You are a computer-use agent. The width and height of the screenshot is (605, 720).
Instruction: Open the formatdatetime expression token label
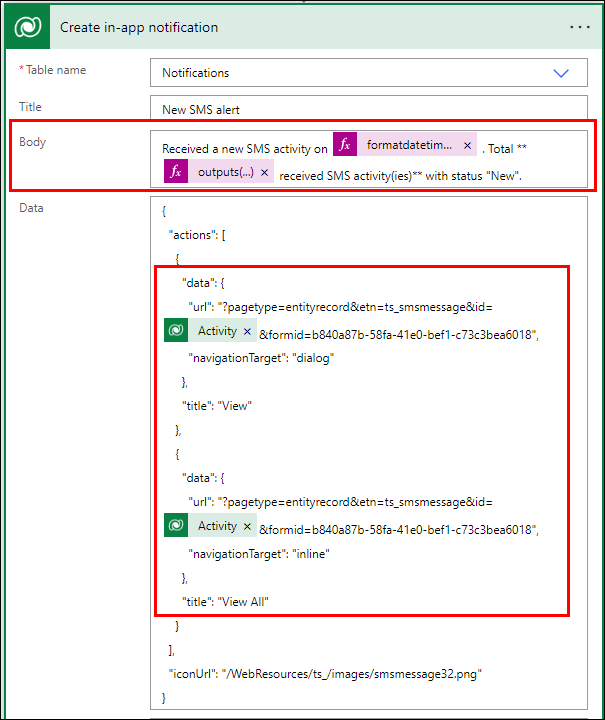pos(409,146)
